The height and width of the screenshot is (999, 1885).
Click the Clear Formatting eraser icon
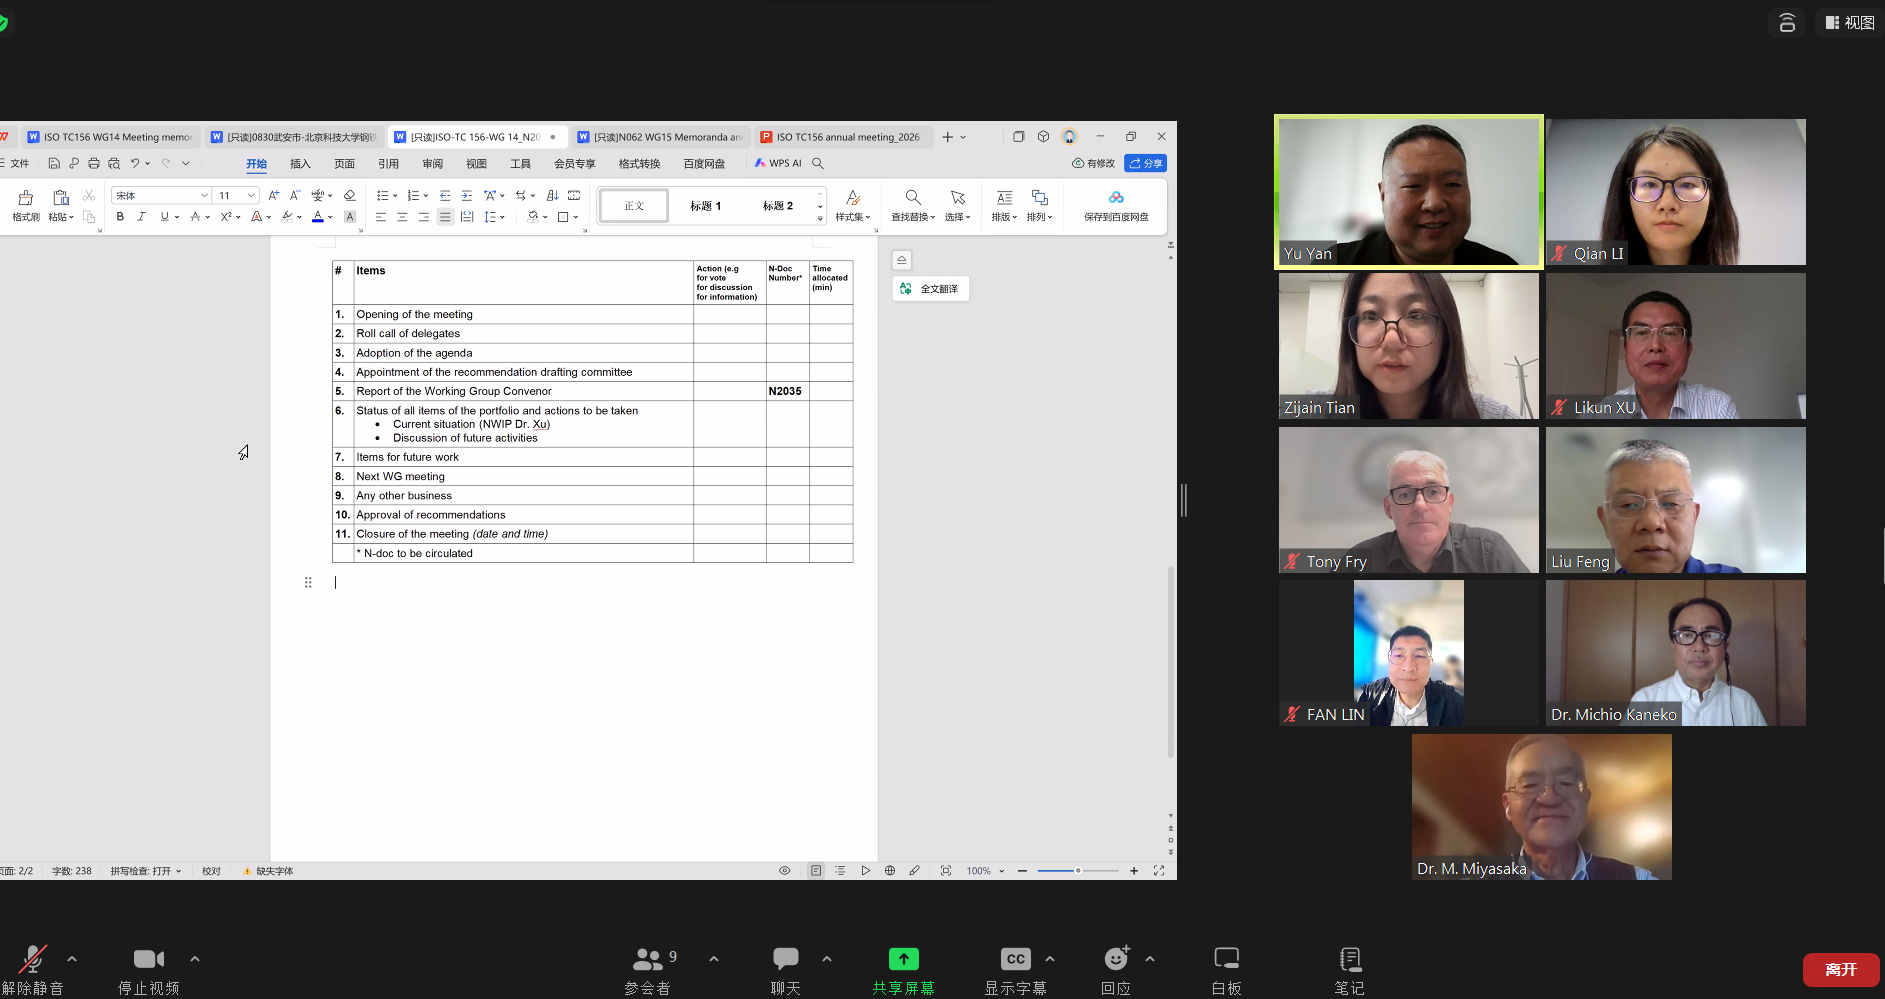tap(349, 195)
